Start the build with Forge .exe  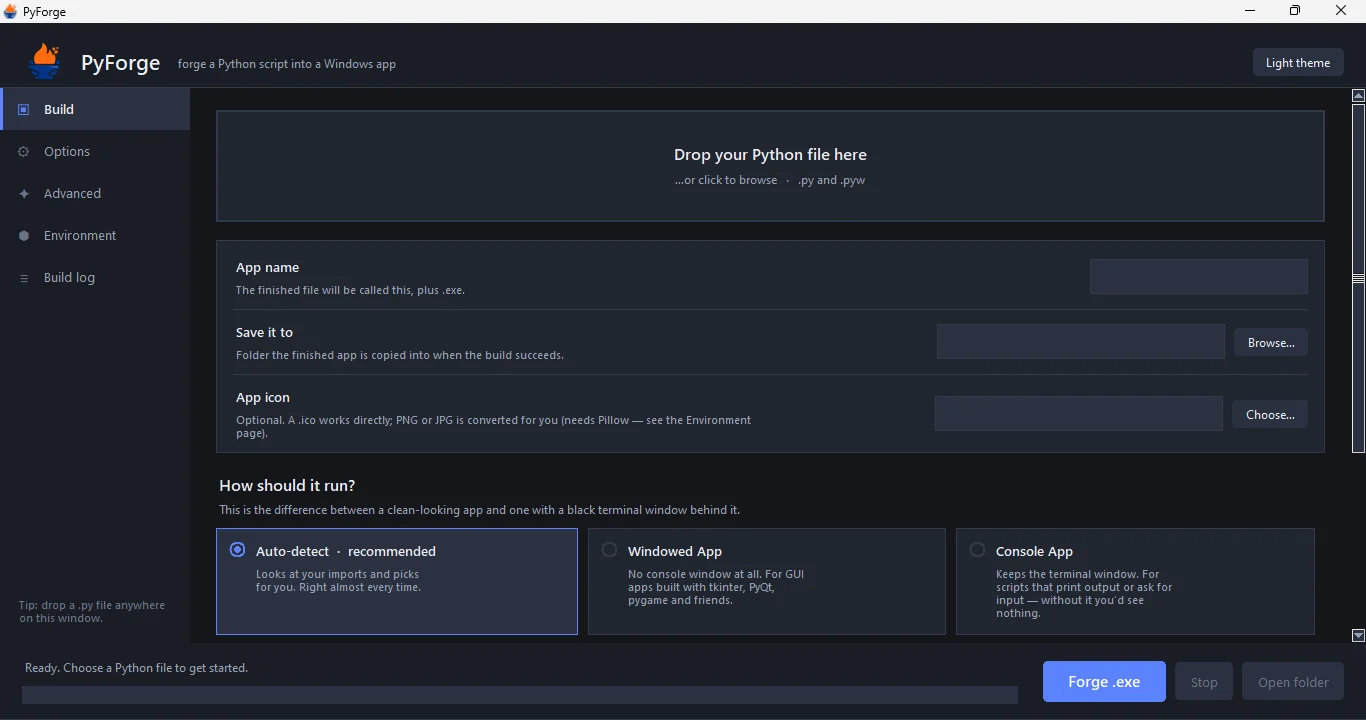tap(1104, 682)
